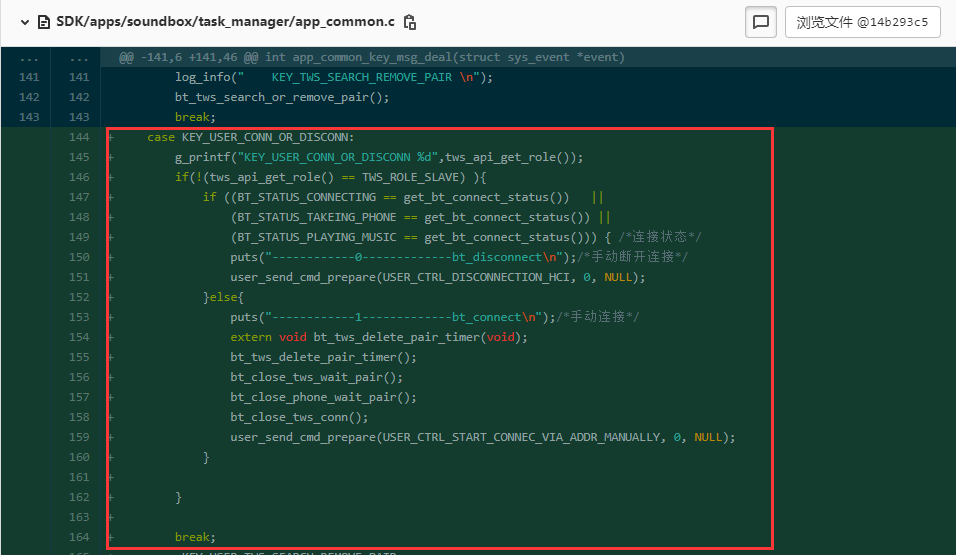Click the bt_close_tws_conn(); line
This screenshot has width=956, height=555.
tap(299, 418)
